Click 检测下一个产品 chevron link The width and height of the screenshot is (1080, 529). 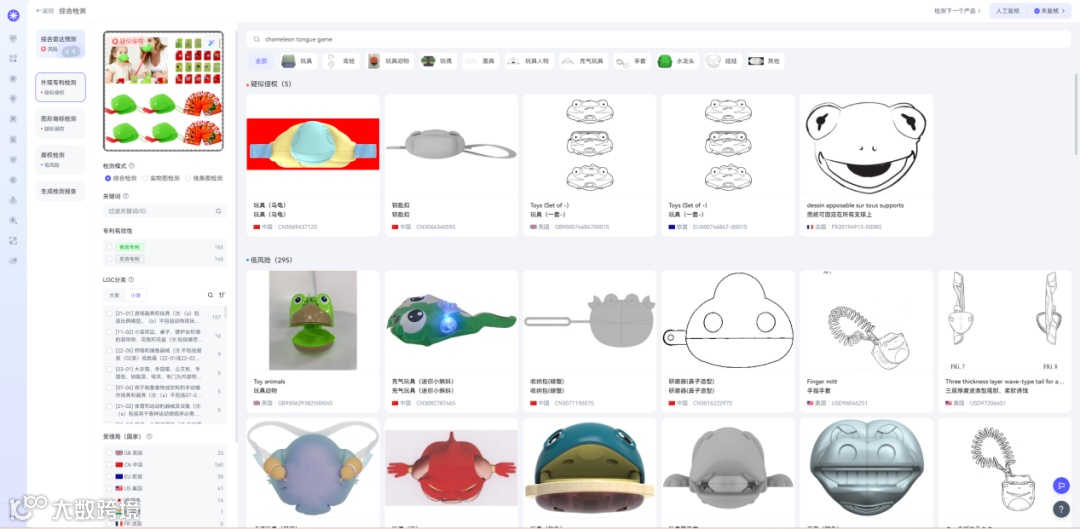tap(957, 11)
